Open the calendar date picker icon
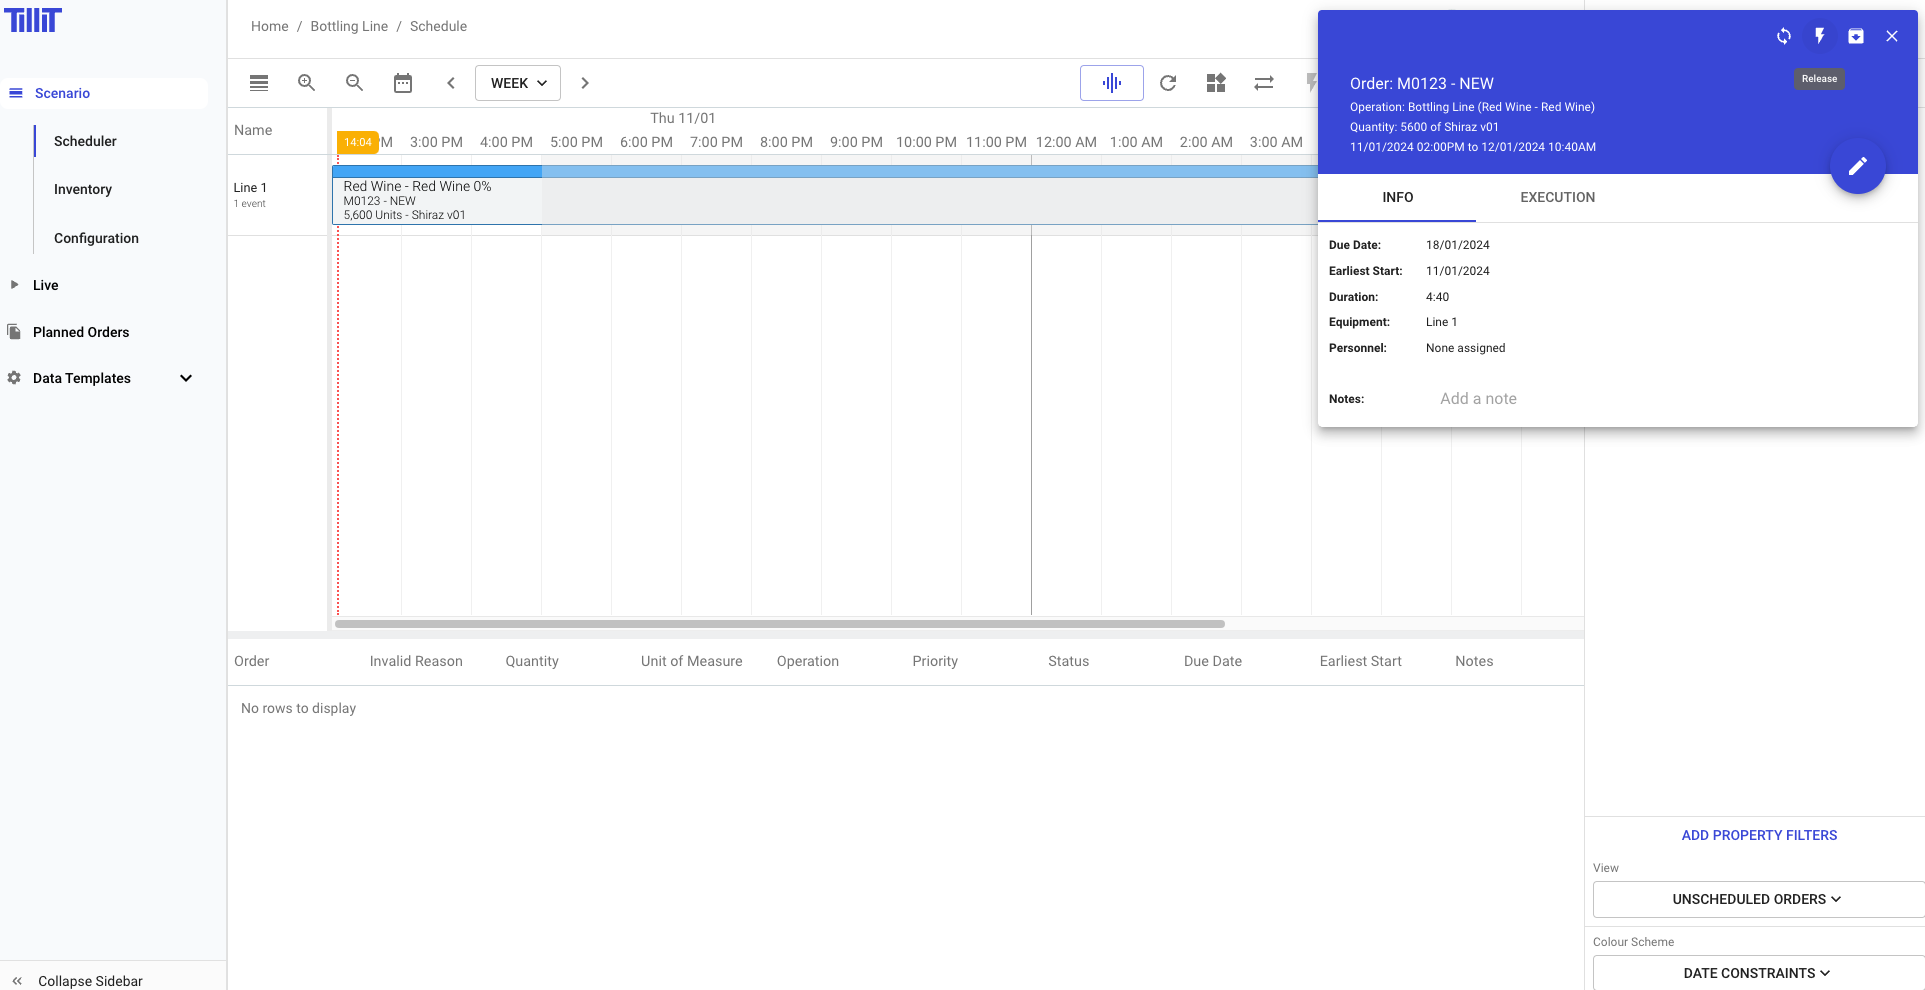The width and height of the screenshot is (1925, 990). [402, 83]
